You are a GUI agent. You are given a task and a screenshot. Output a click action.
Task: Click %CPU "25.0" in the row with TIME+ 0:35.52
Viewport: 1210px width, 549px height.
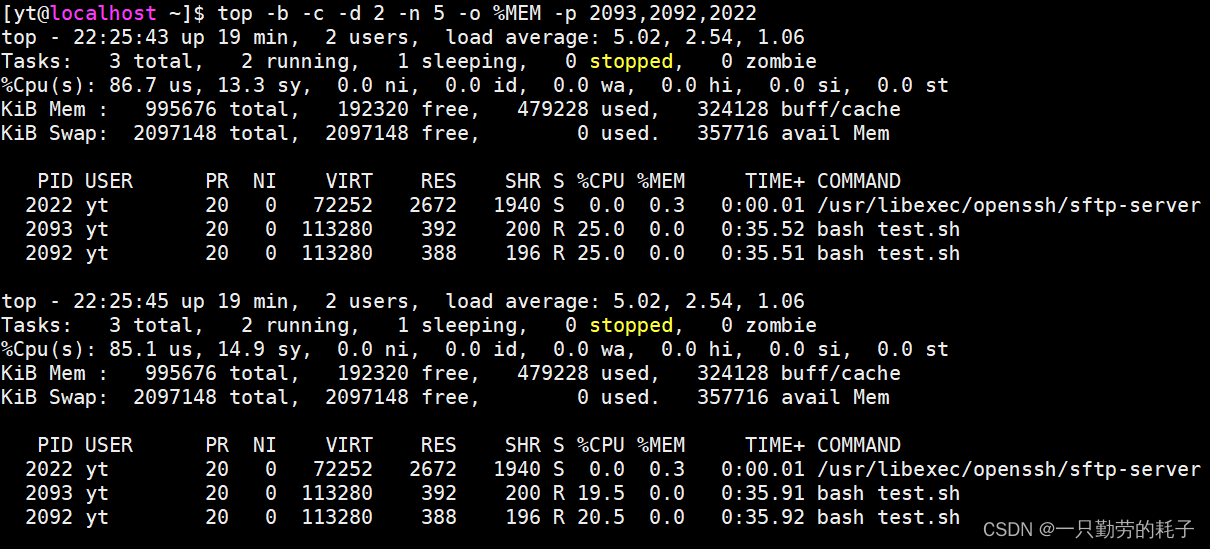601,229
